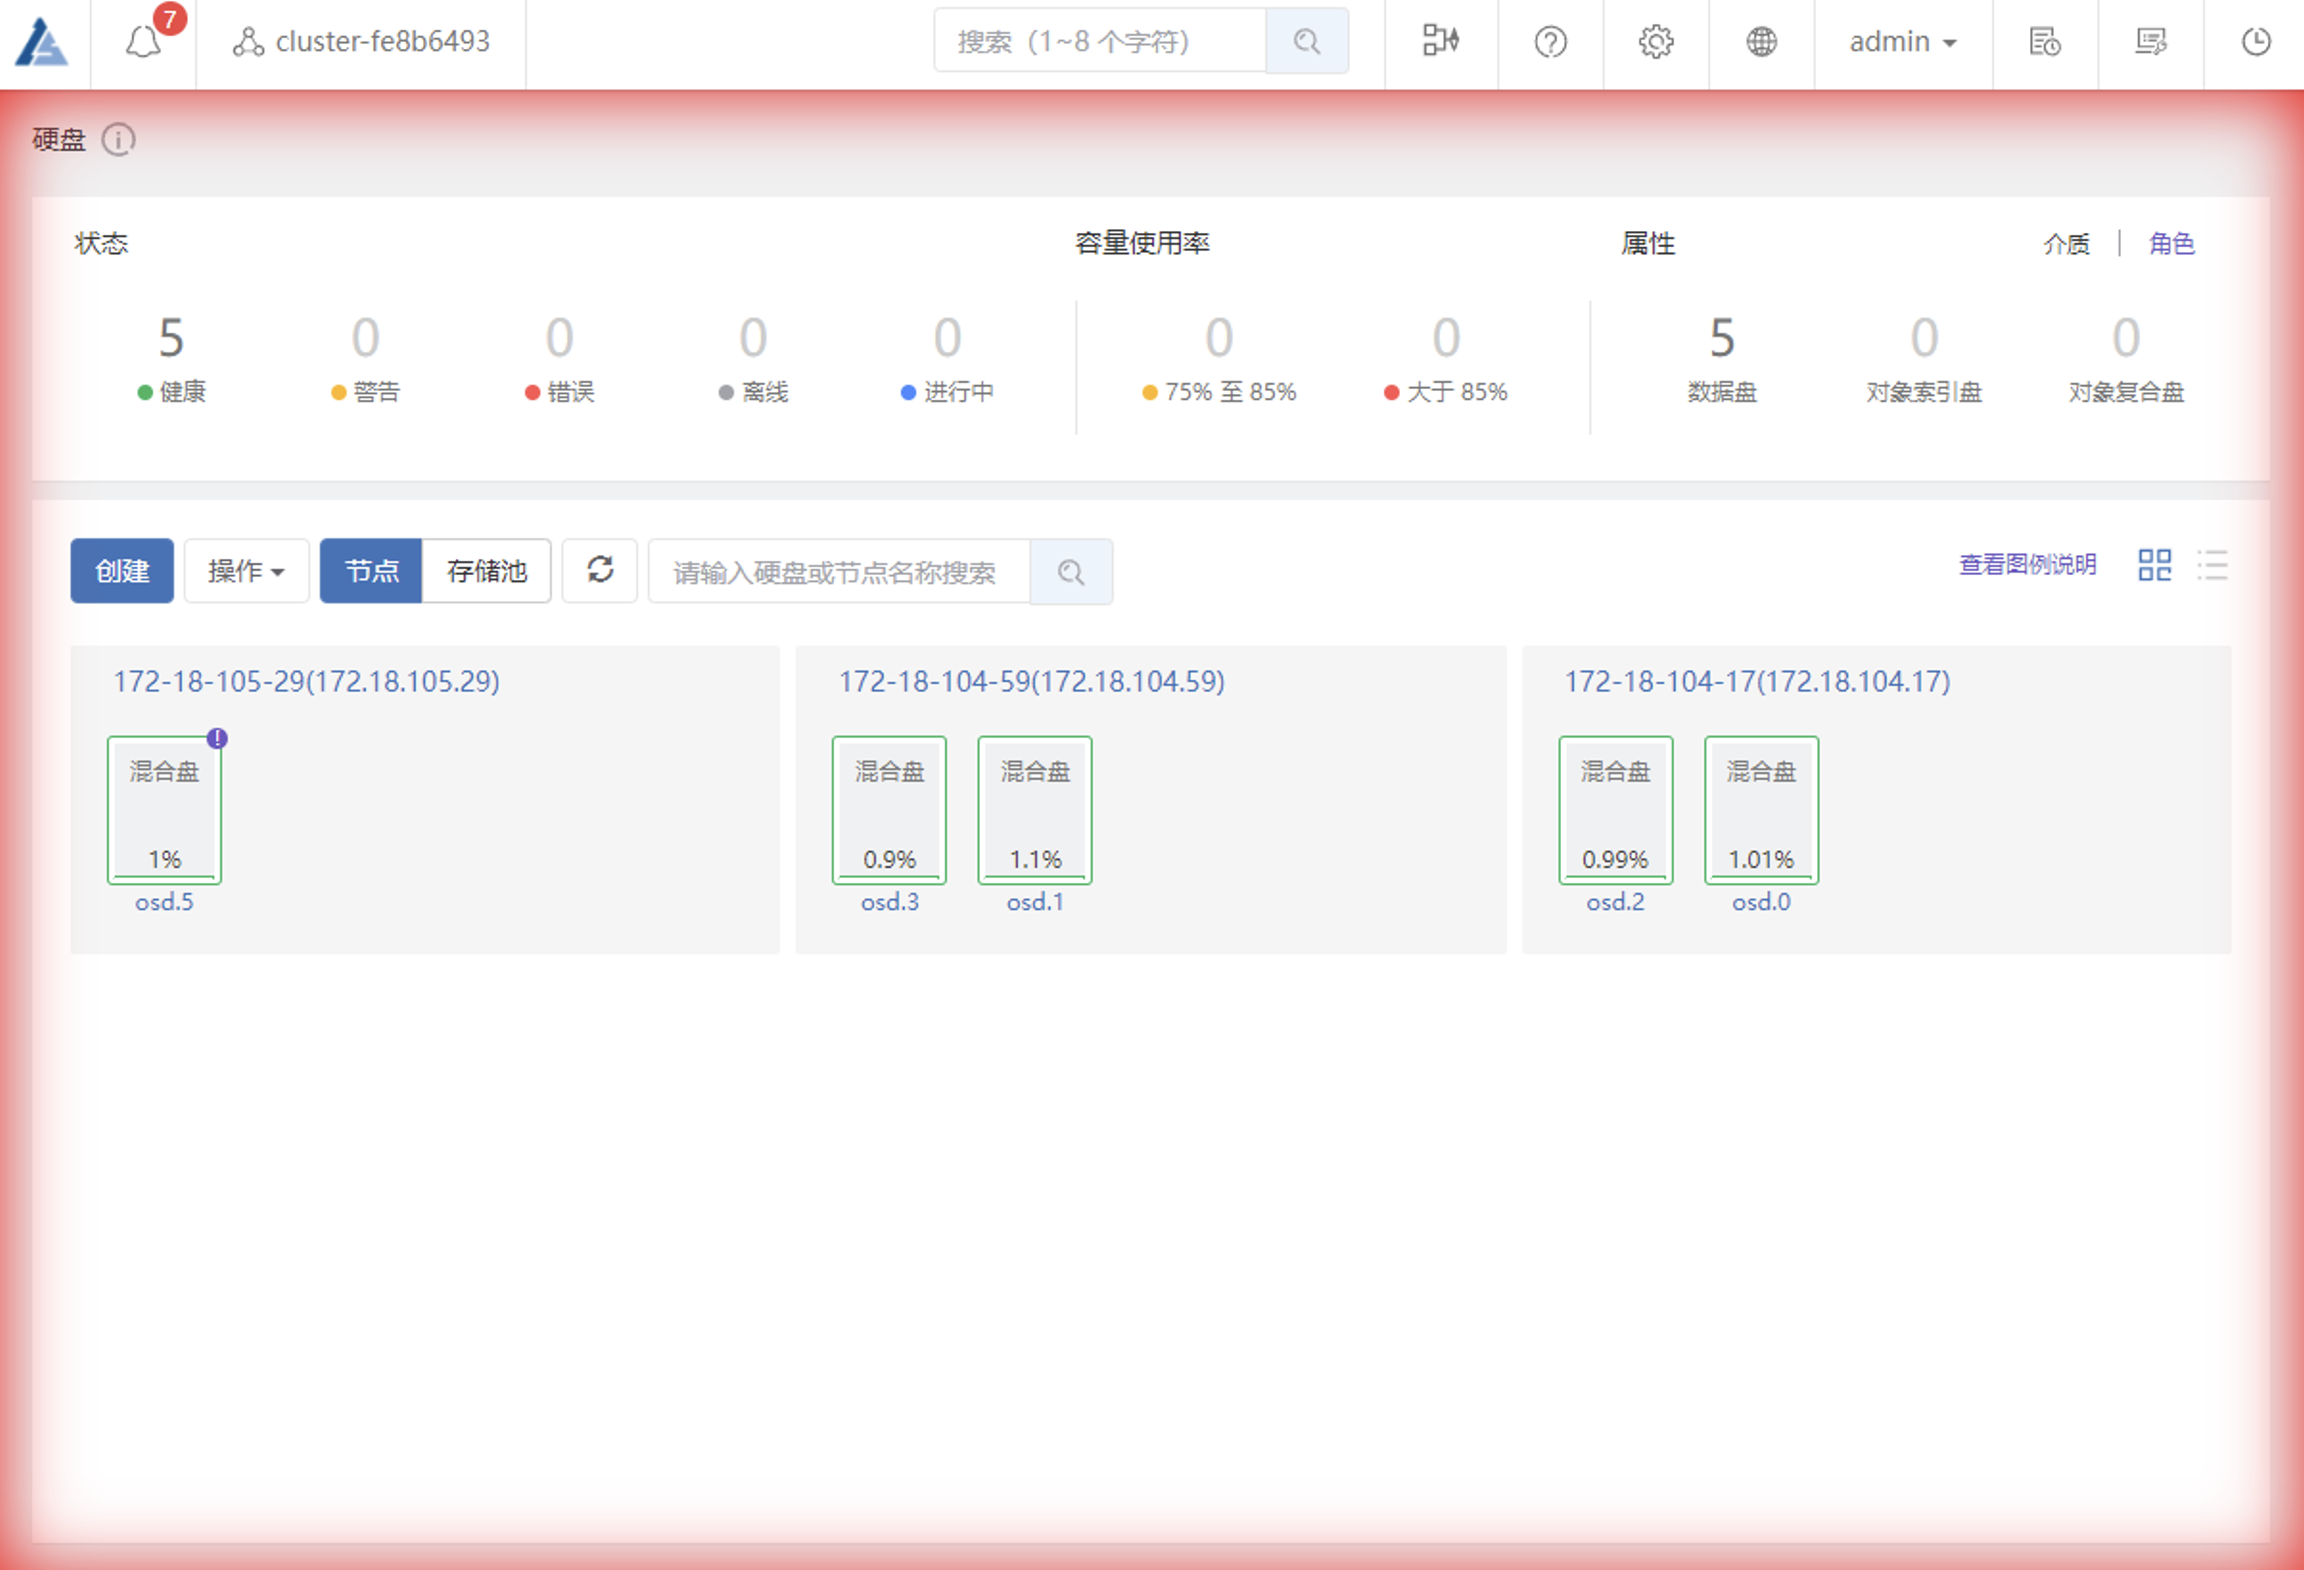
Task: Switch to grid view icon
Action: [2154, 565]
